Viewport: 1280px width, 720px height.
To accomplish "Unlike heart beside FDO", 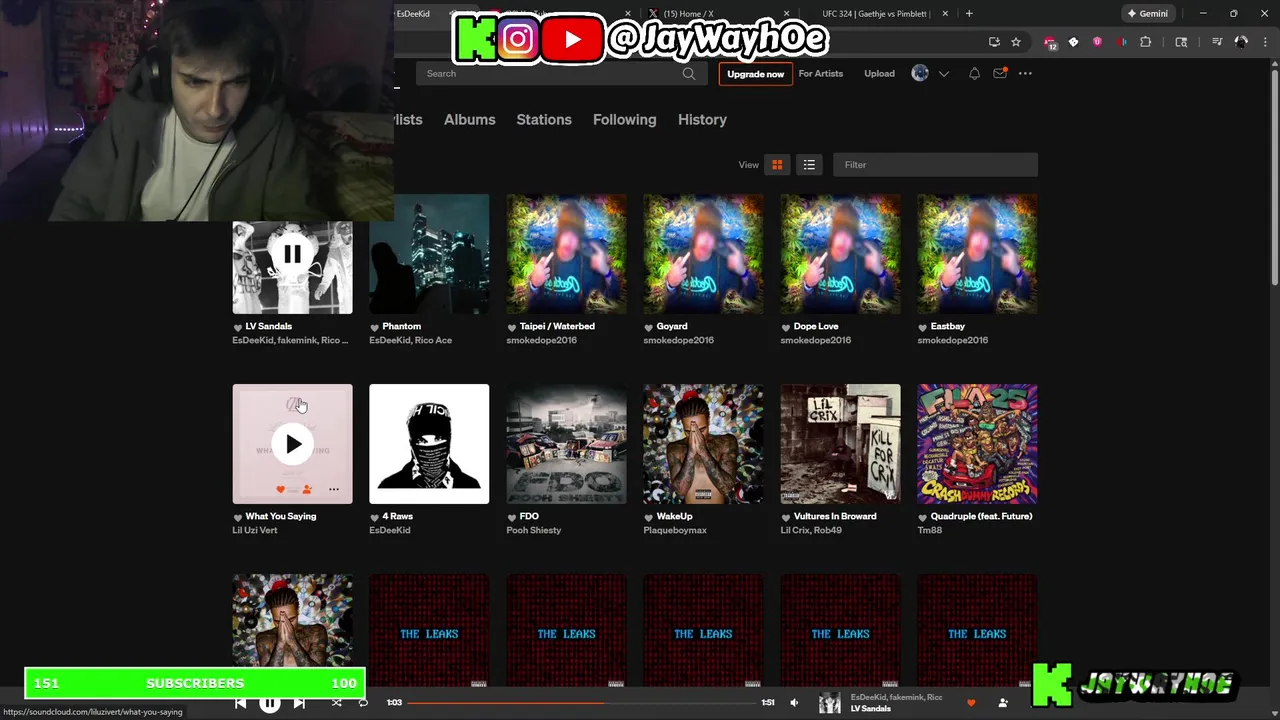I will (512, 517).
